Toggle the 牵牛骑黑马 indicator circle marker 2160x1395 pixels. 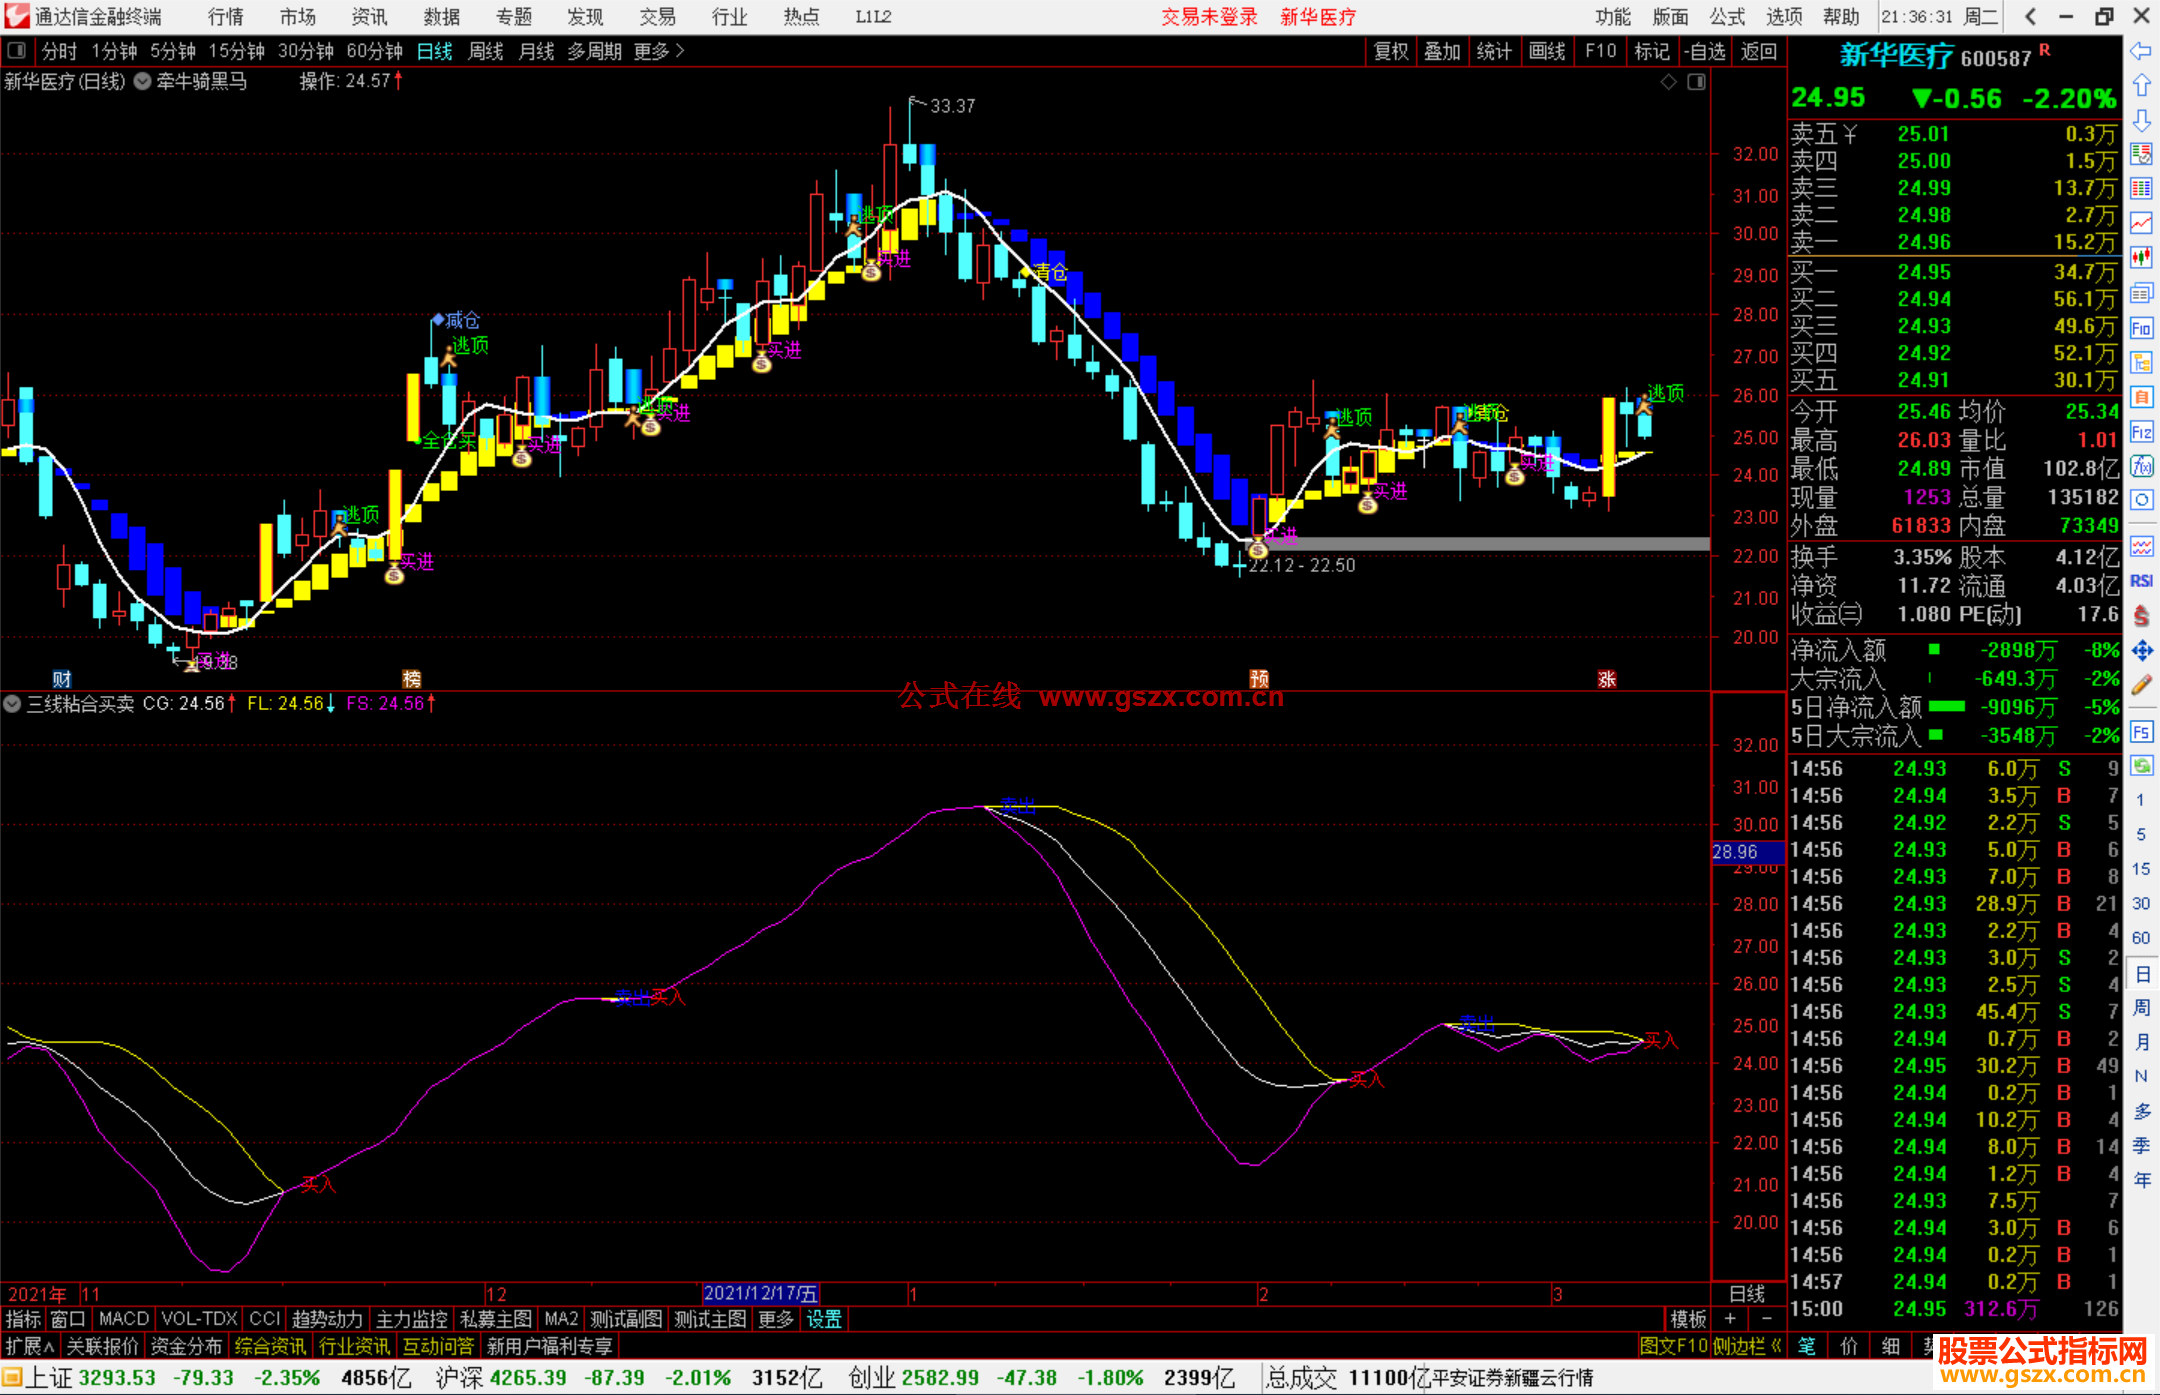[143, 82]
